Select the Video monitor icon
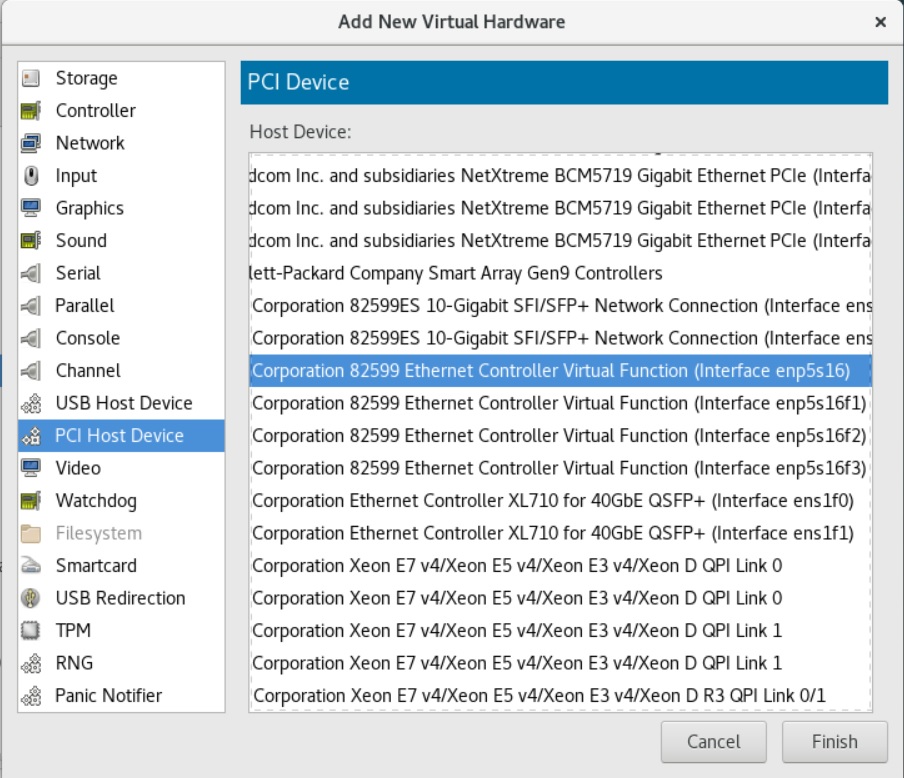904x778 pixels. click(31, 468)
